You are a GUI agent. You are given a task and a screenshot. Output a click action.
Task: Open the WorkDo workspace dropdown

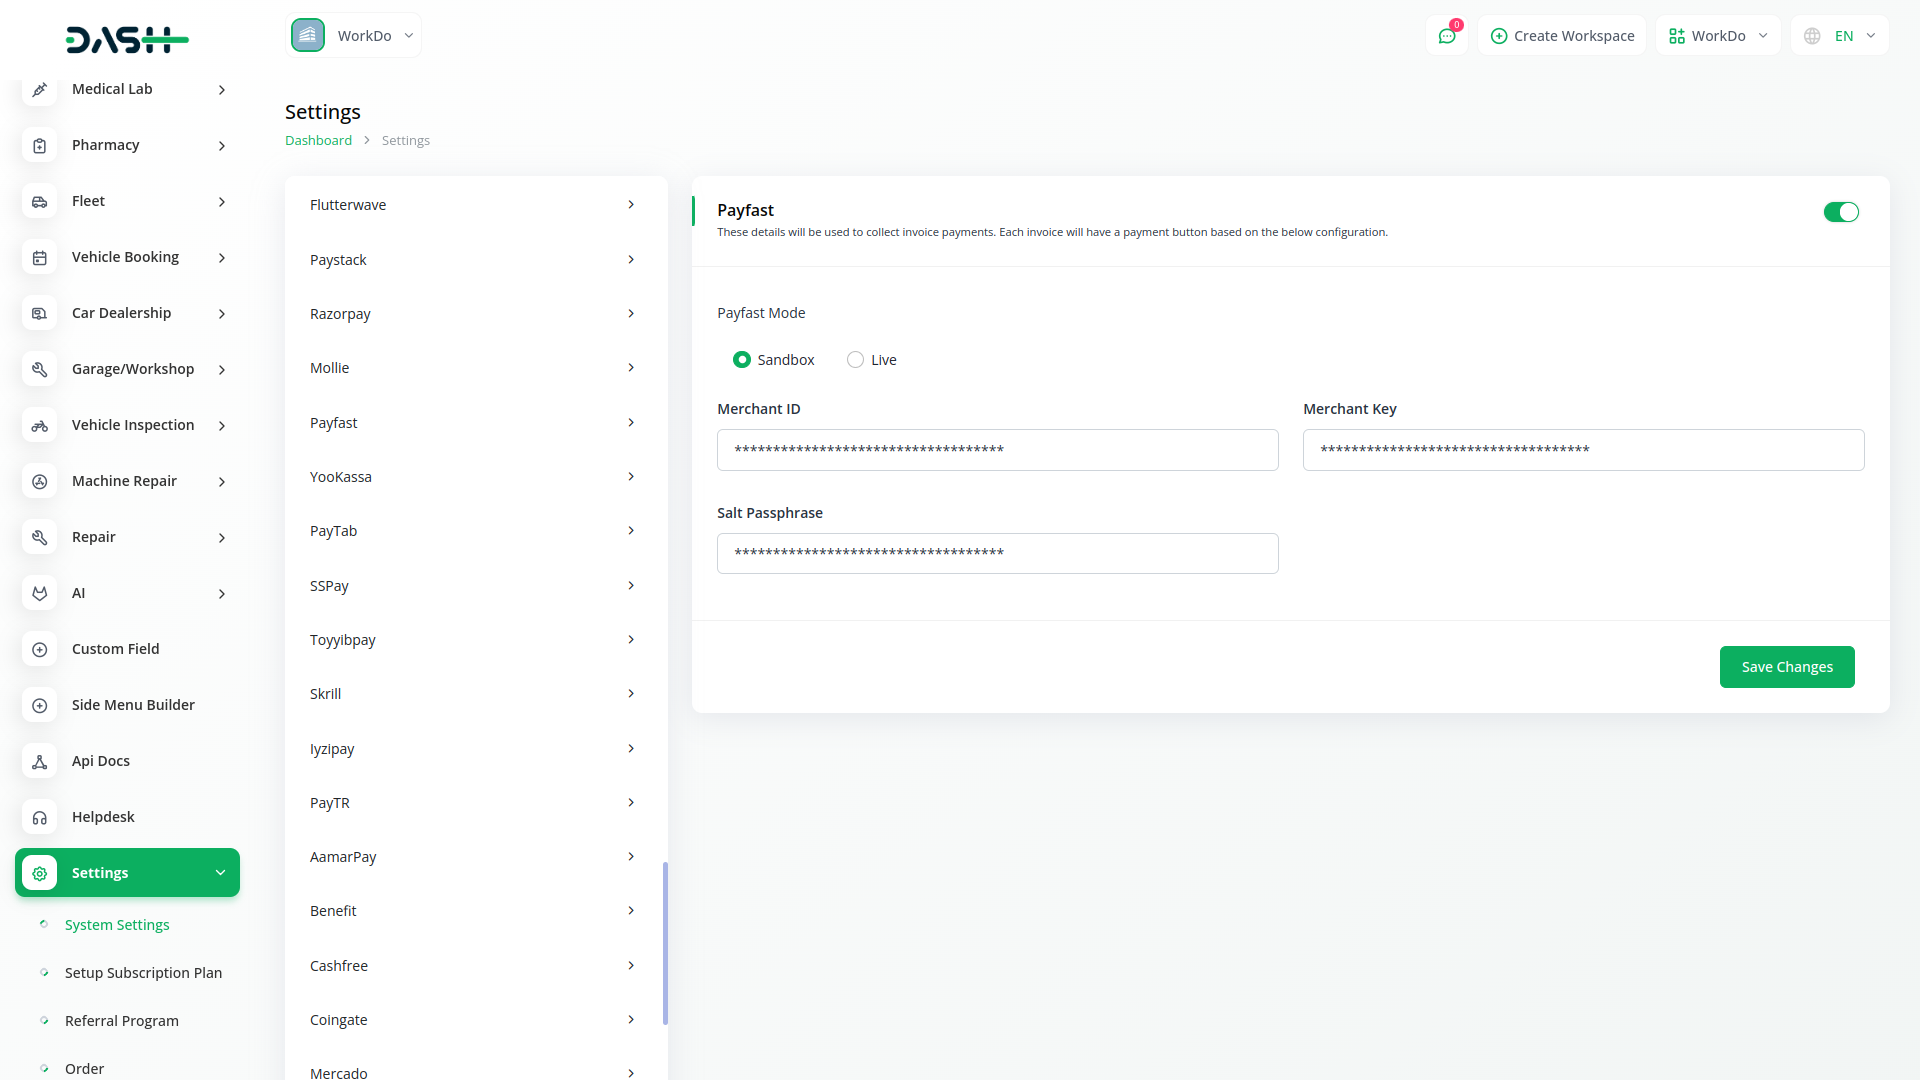point(353,35)
